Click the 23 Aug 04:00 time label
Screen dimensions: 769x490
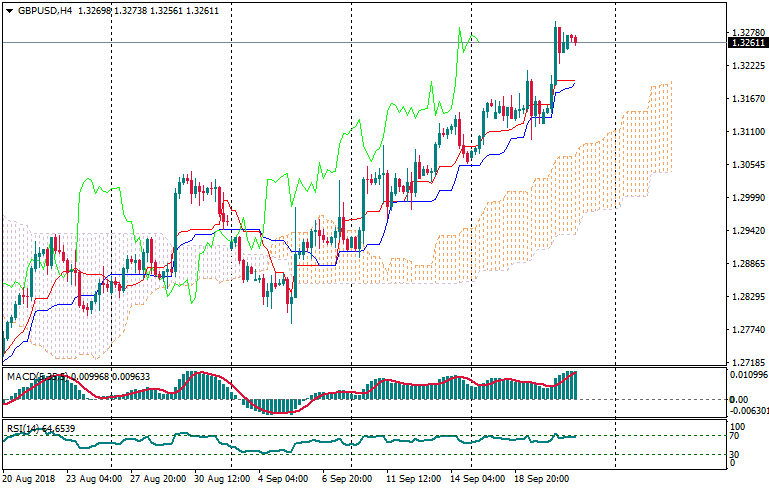coord(92,479)
